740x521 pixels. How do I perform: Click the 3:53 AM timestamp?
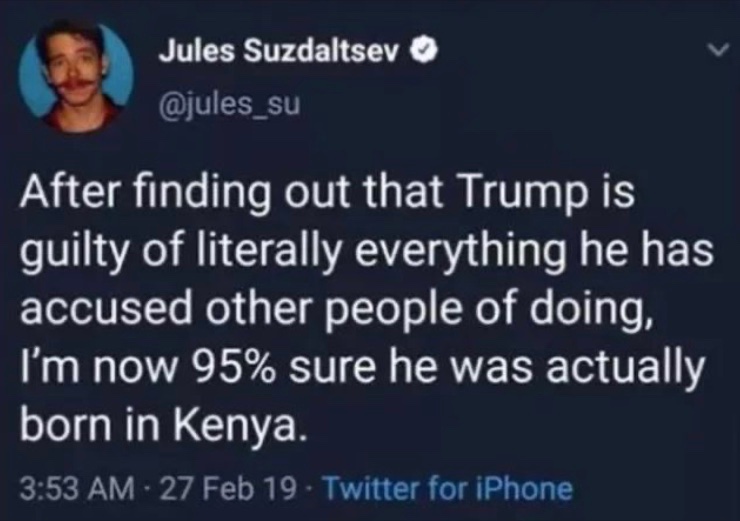(x=74, y=490)
